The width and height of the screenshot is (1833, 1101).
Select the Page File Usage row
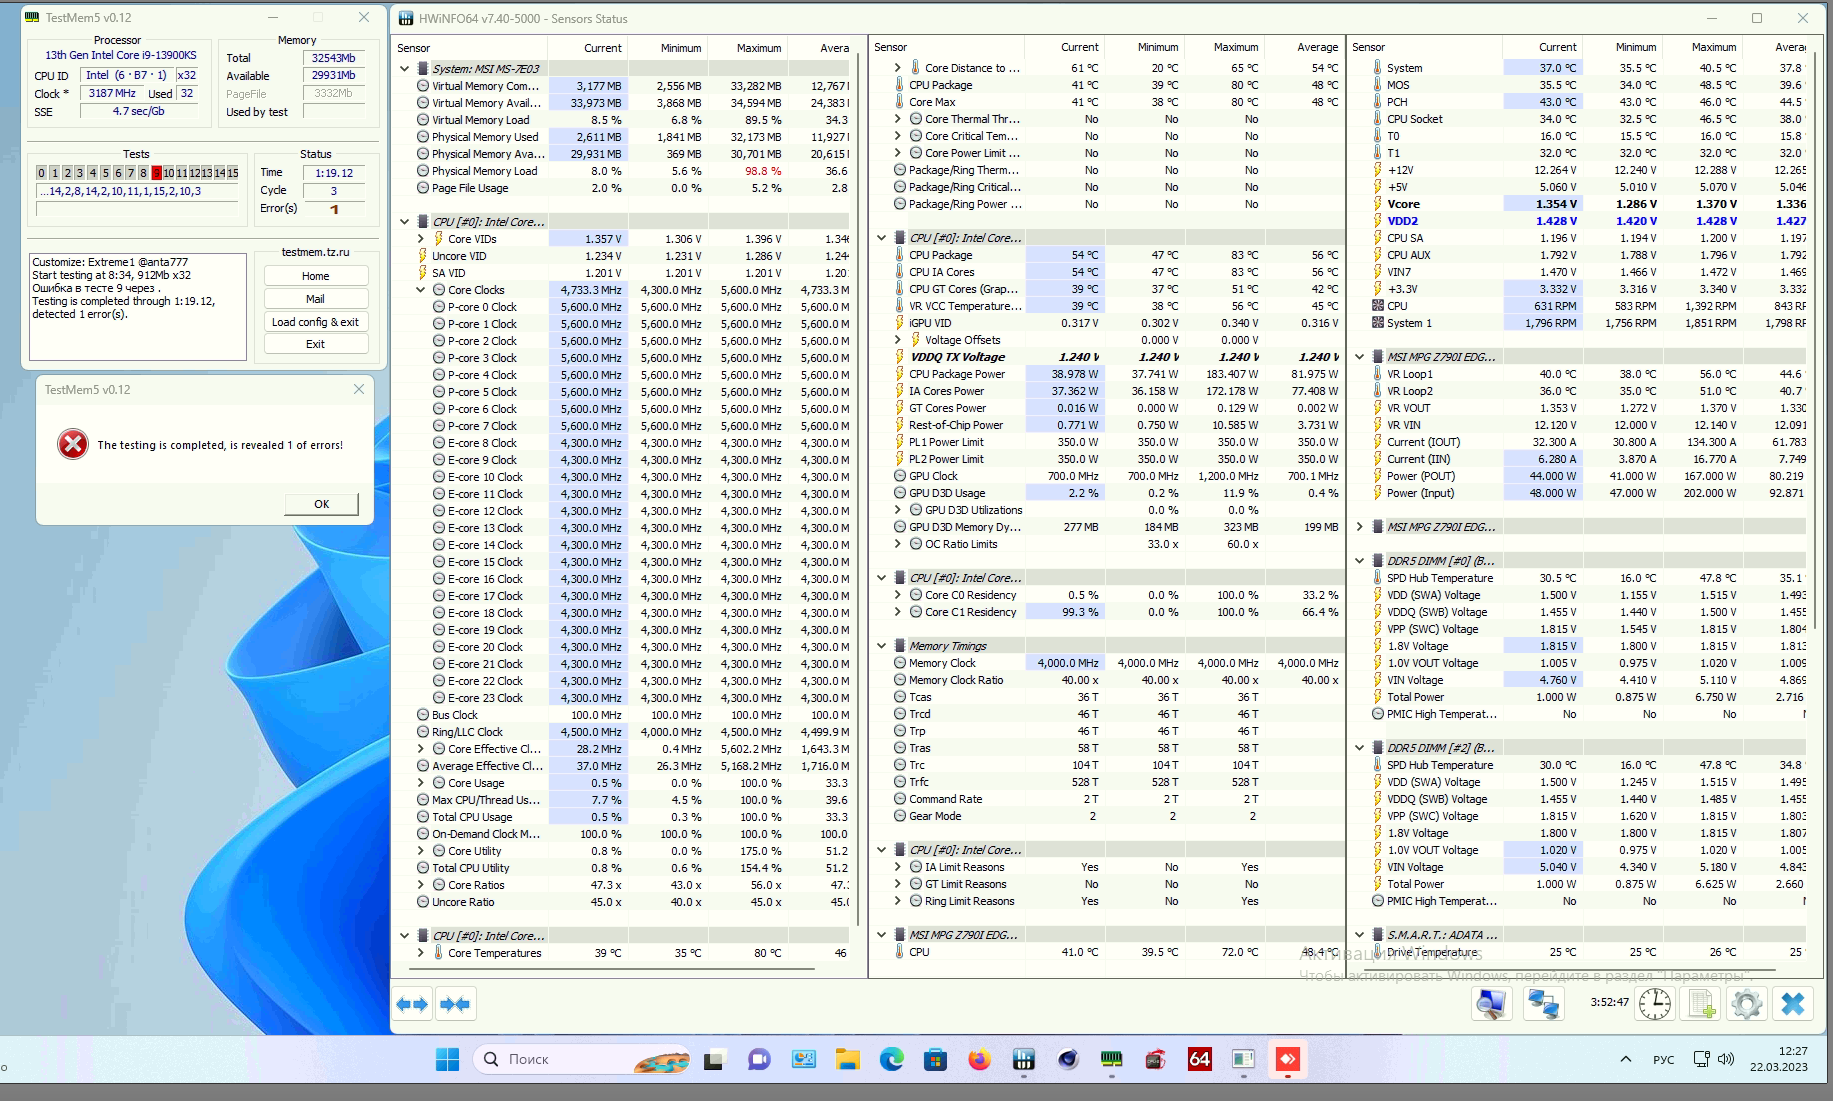pos(622,188)
